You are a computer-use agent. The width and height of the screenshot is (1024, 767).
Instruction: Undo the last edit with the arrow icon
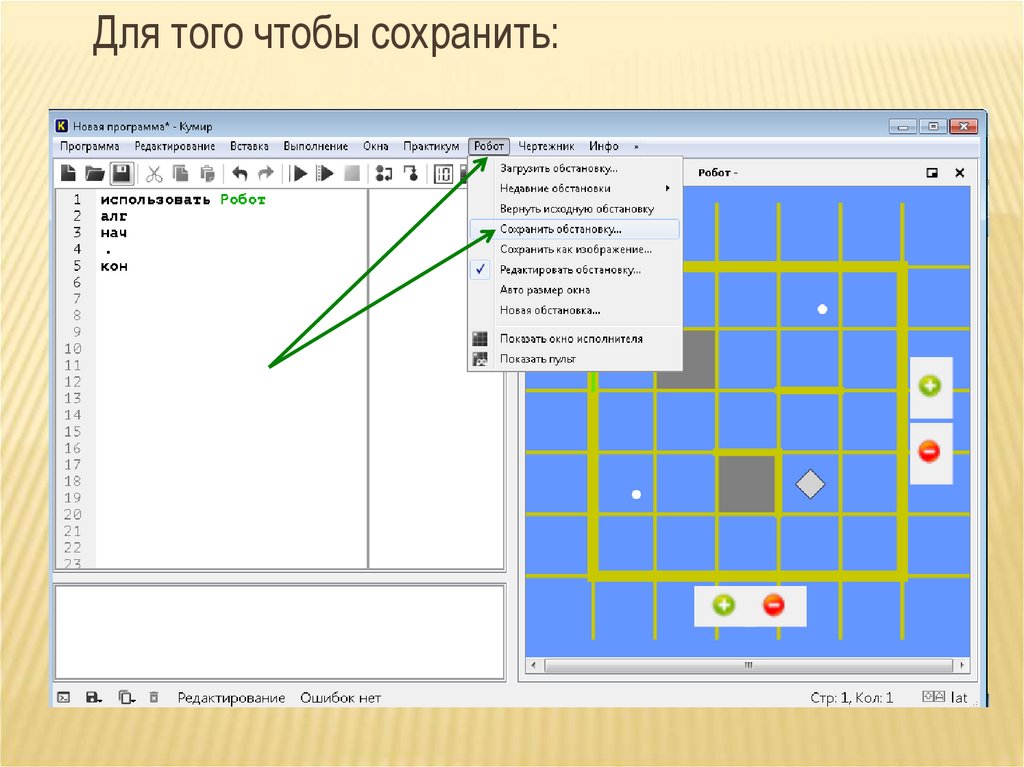tap(240, 173)
